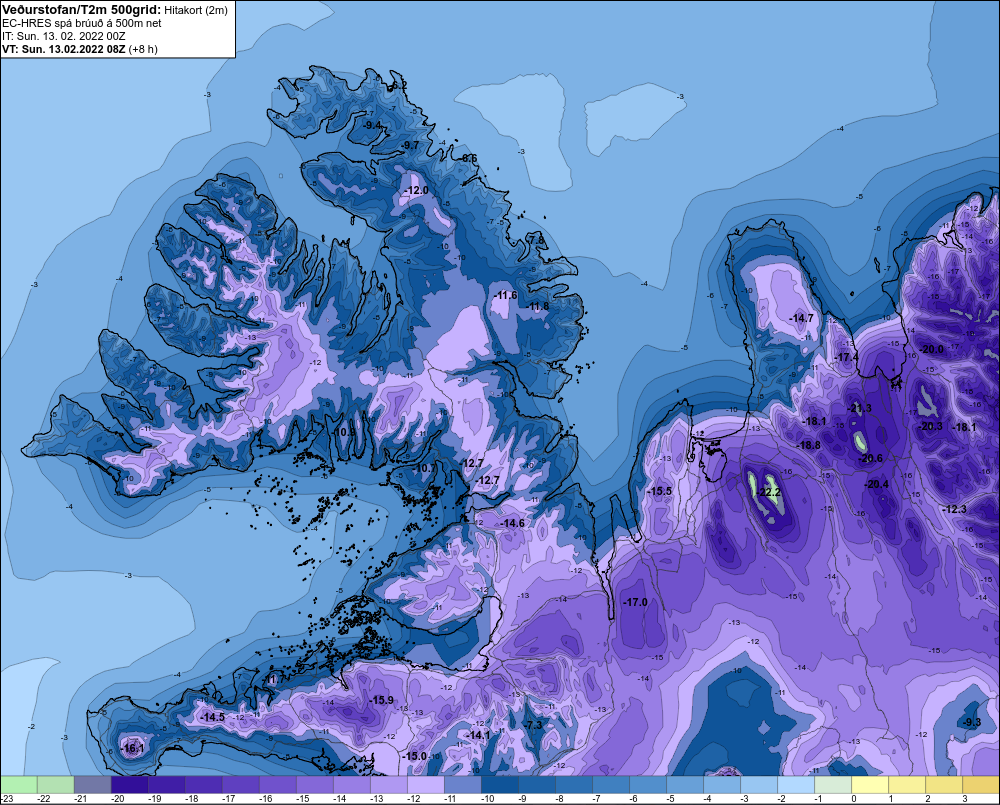Click the -9.4 temperature label
The height and width of the screenshot is (805, 1000).
[x=372, y=124]
